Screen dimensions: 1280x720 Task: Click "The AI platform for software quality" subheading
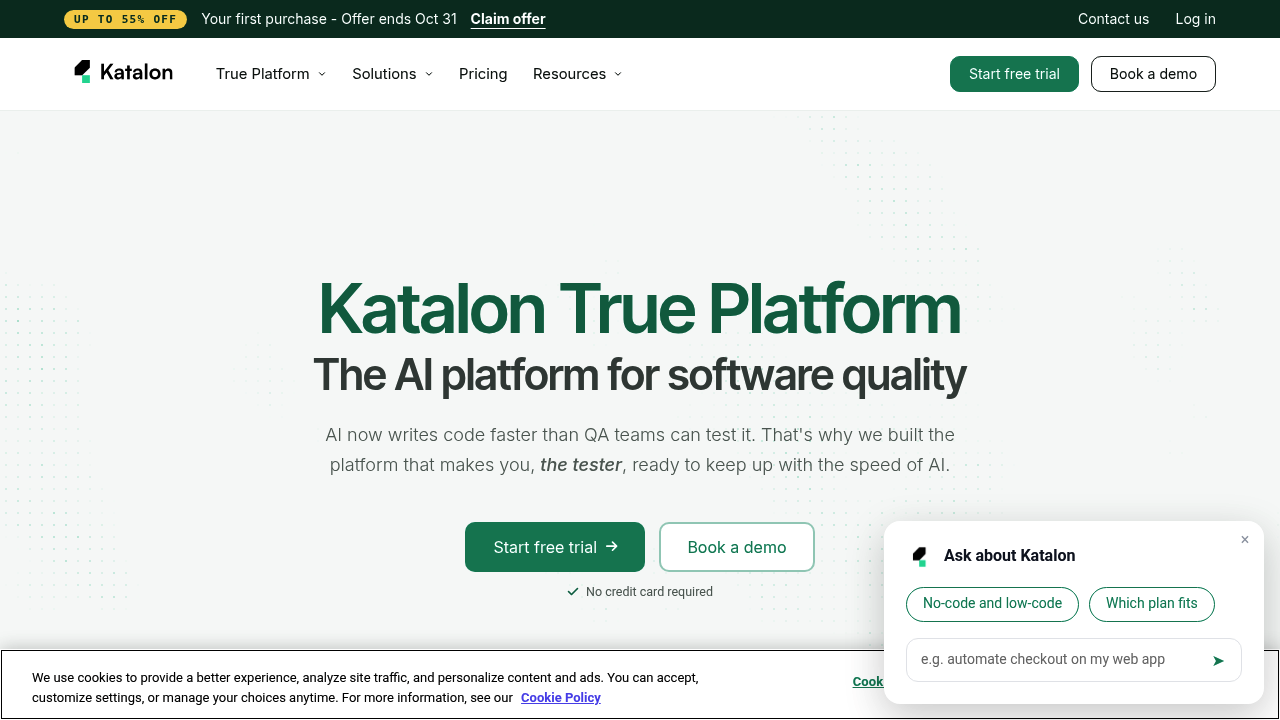pos(640,375)
